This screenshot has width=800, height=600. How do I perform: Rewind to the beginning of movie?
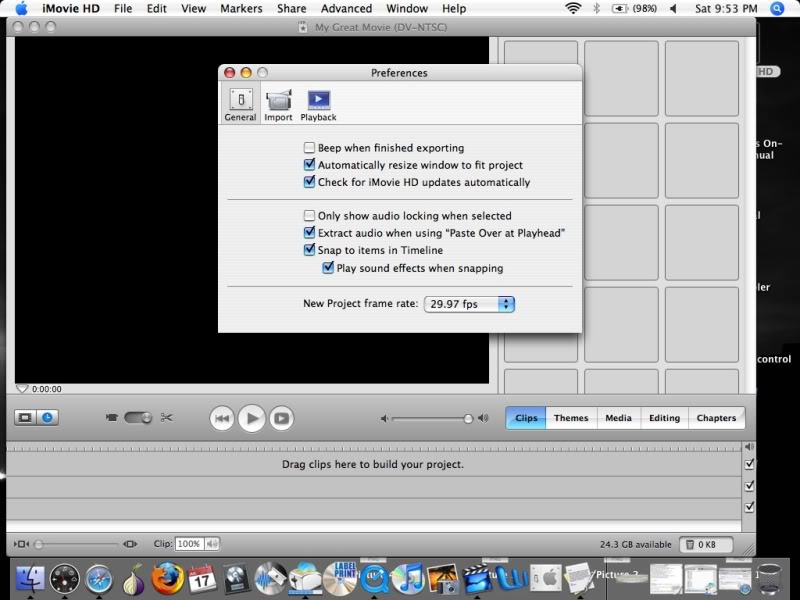click(222, 418)
